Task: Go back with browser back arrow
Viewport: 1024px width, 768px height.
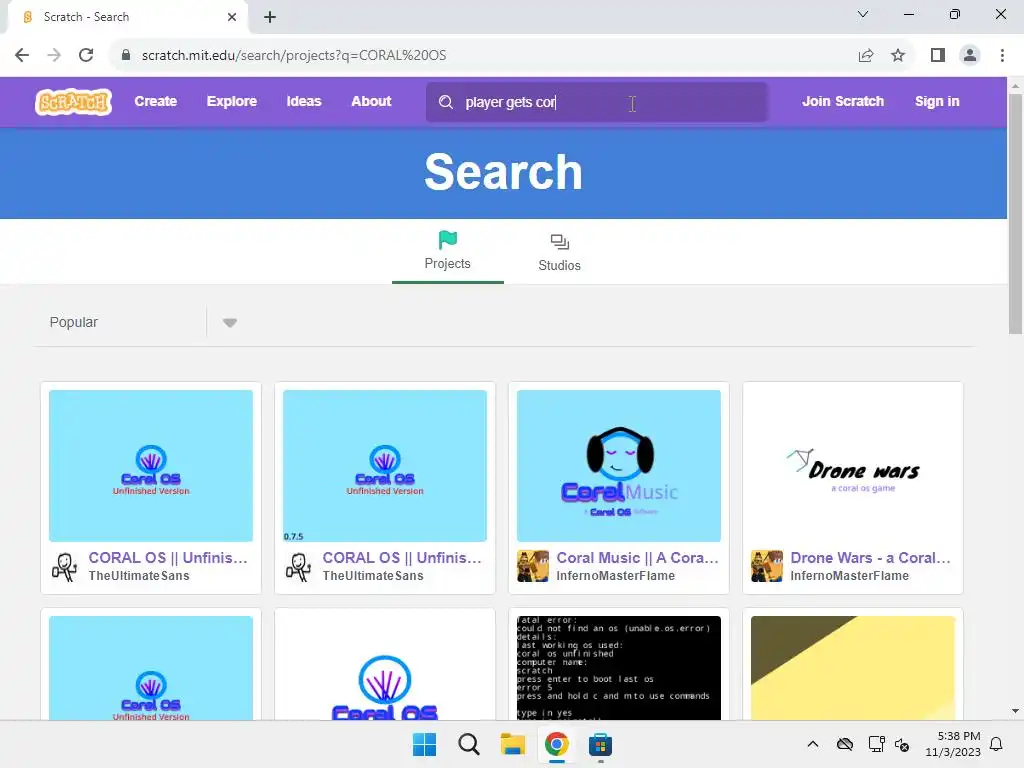Action: click(x=22, y=55)
